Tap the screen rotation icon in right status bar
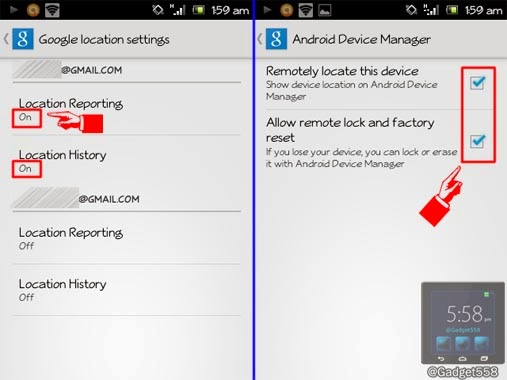The height and width of the screenshot is (380, 507). (x=411, y=10)
